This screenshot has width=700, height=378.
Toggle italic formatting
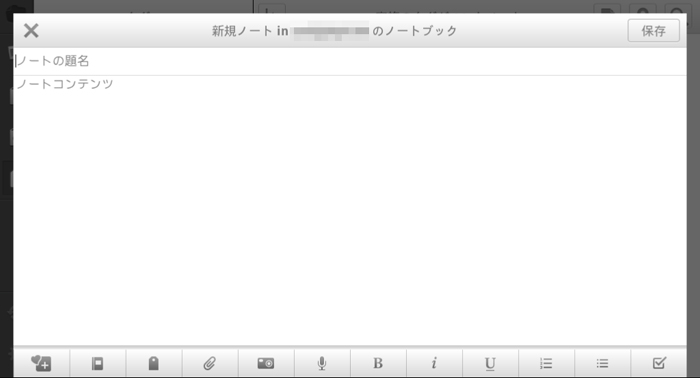tap(434, 363)
